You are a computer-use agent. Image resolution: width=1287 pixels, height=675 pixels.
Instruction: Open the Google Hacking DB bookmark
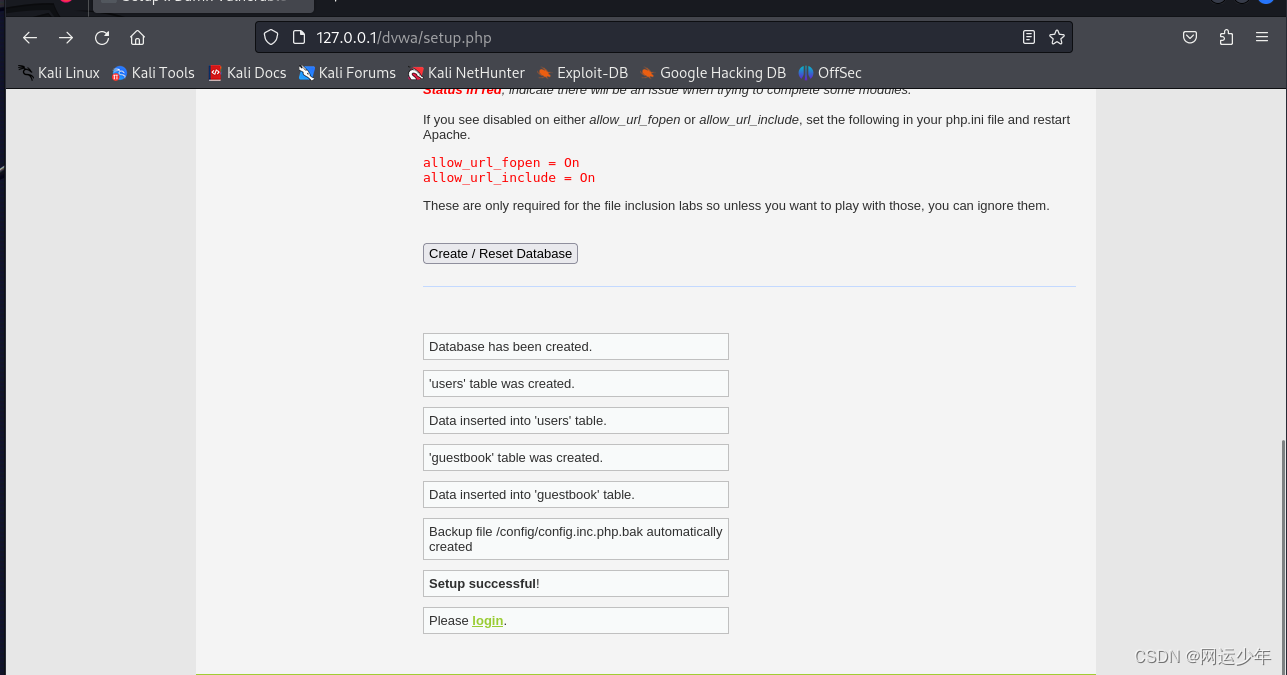pyautogui.click(x=712, y=72)
